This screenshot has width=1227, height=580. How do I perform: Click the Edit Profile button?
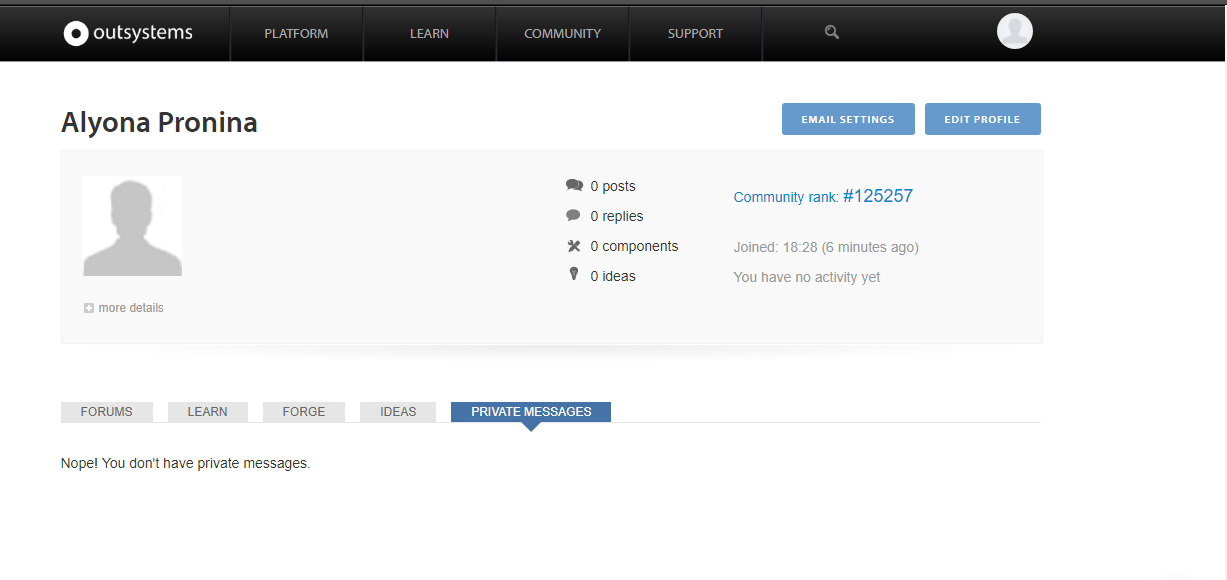click(982, 119)
